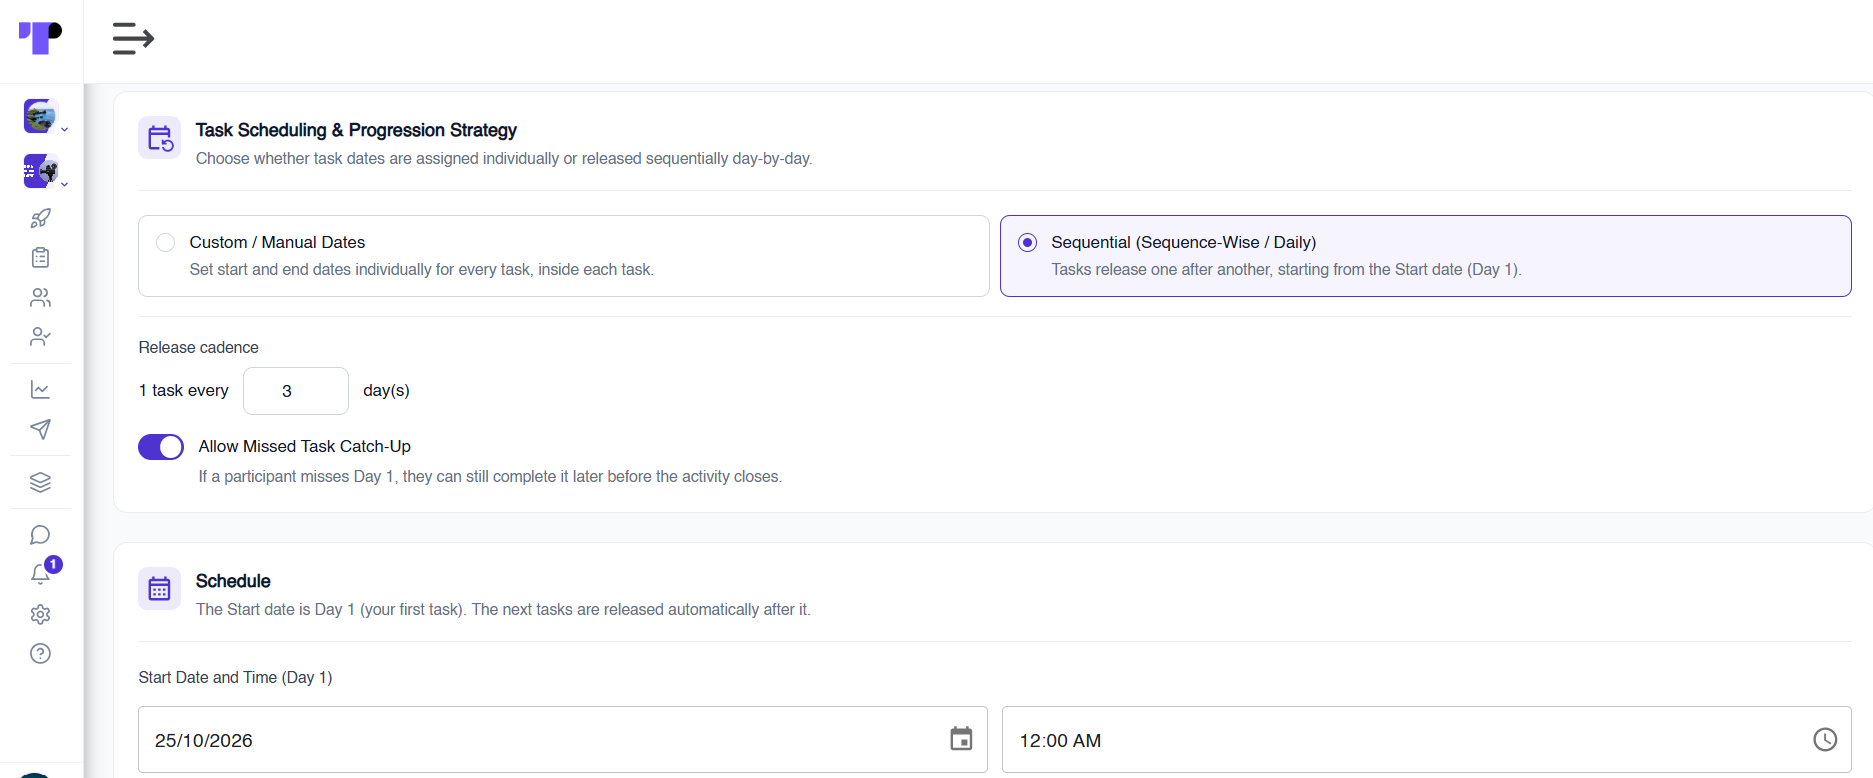Viewport: 1873px width, 778px height.
Task: Click the start time field 12:00 AM
Action: 1427,740
